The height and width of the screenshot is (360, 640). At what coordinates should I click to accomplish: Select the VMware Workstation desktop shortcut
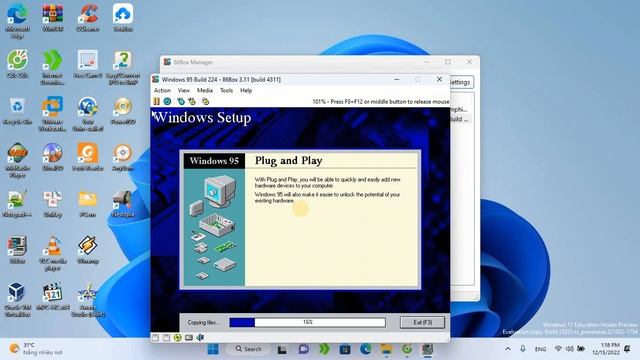(53, 113)
